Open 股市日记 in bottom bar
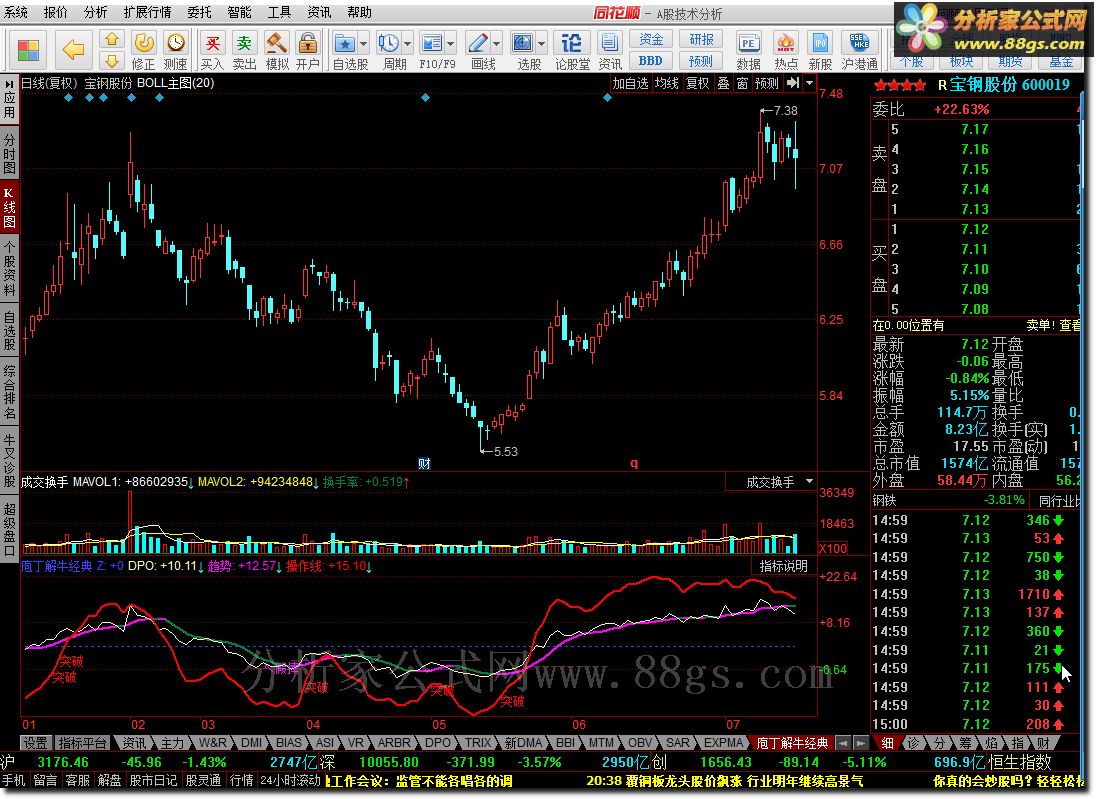The height and width of the screenshot is (799, 1096). coord(153,780)
